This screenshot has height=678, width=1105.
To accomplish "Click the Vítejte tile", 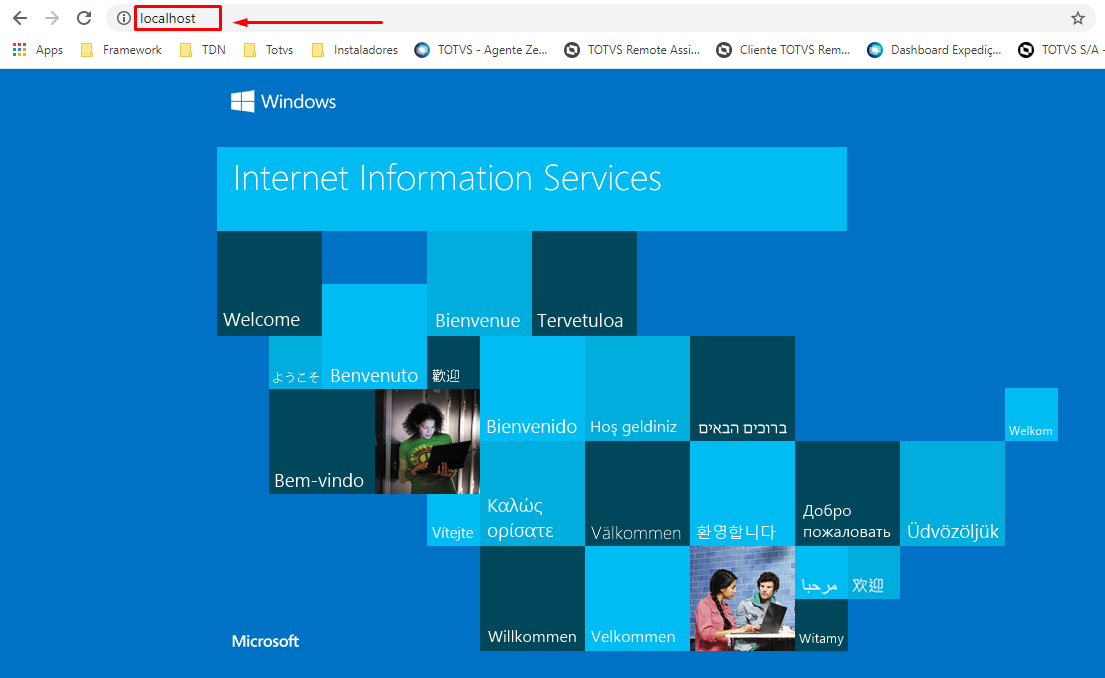I will point(453,519).
